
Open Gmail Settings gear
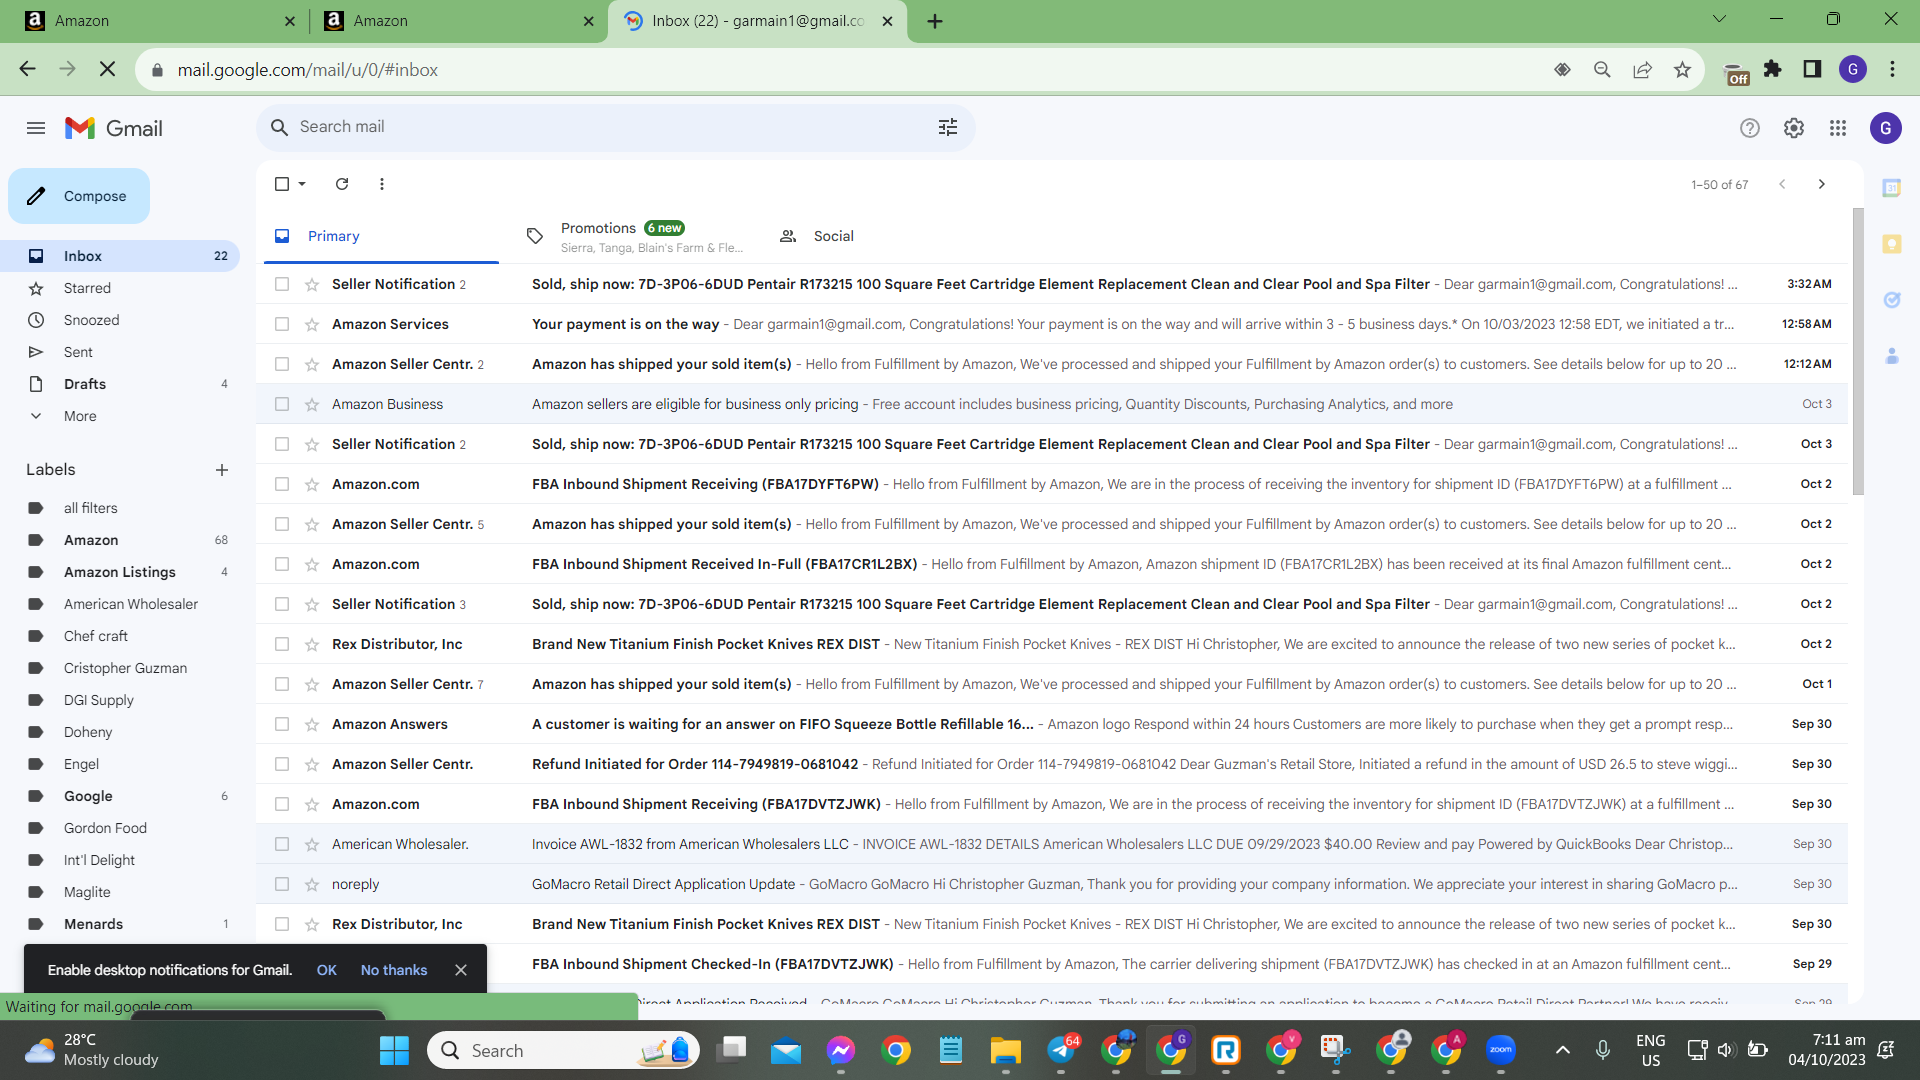[x=1794, y=128]
